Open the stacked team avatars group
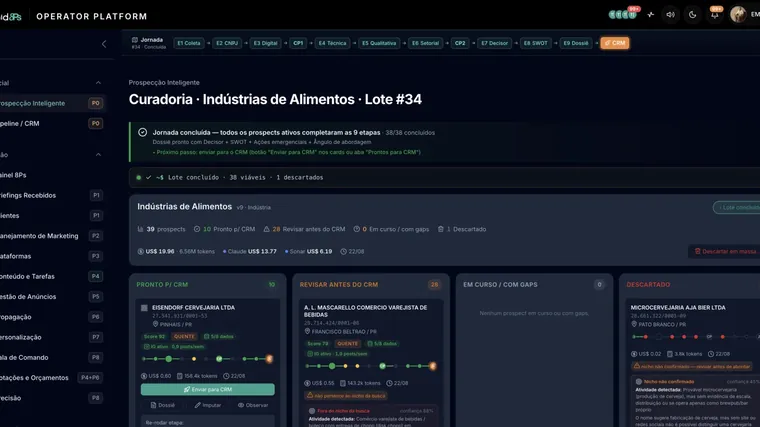 (622, 15)
